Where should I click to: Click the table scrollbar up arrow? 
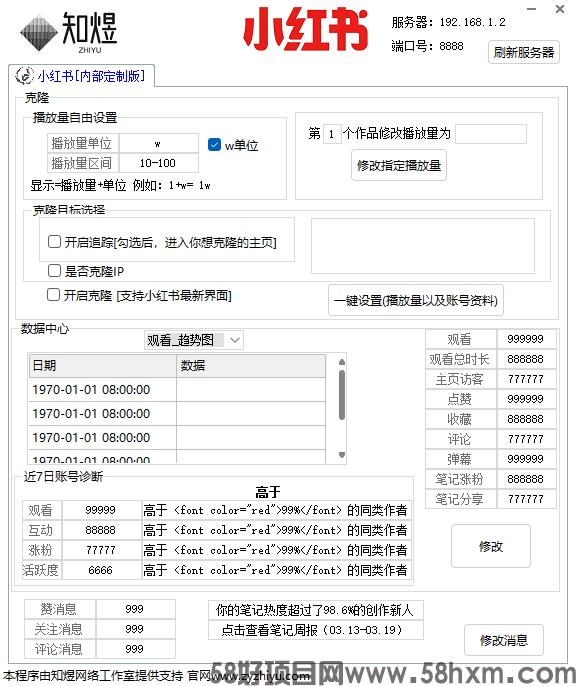click(x=342, y=362)
